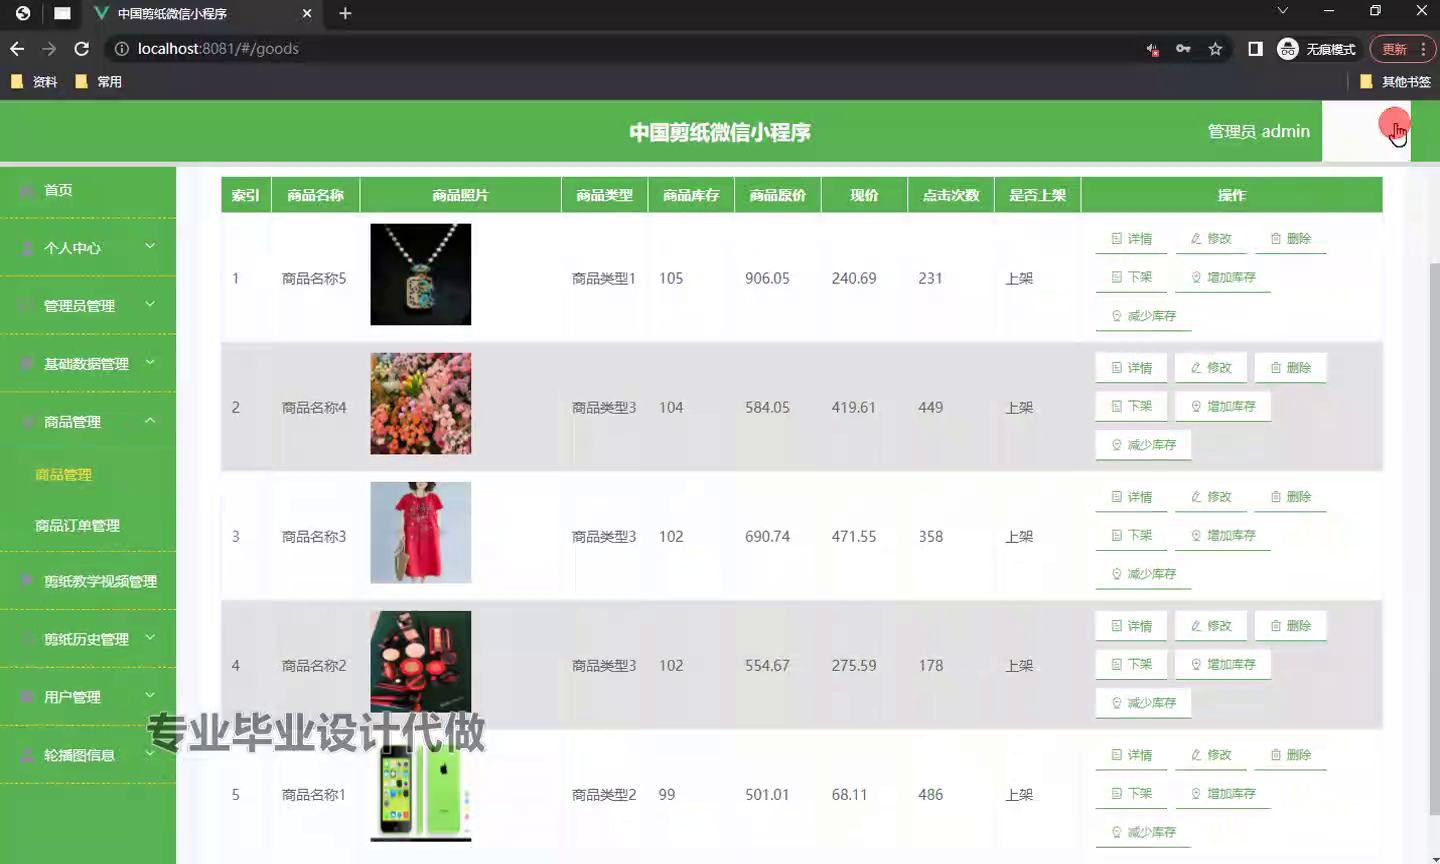The width and height of the screenshot is (1440, 864).
Task: Click 增加库存 for 商品名称3
Action: (1223, 535)
